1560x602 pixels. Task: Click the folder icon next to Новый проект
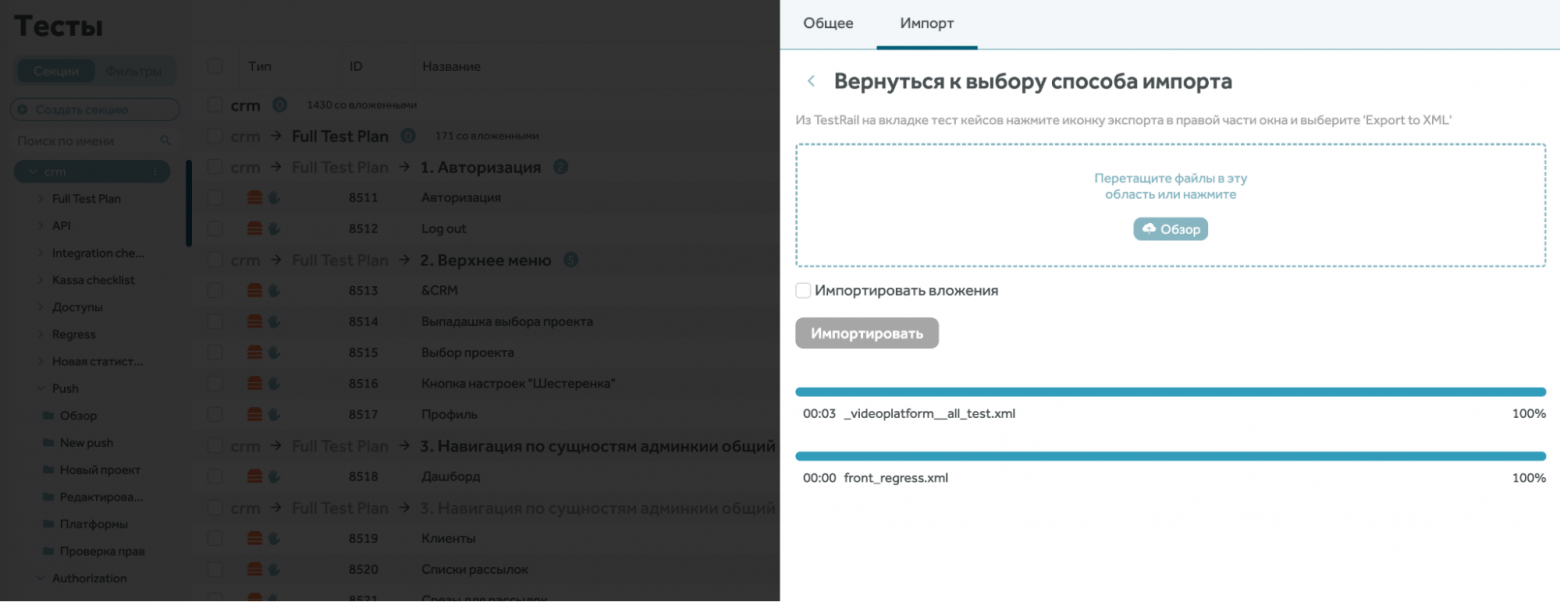47,470
